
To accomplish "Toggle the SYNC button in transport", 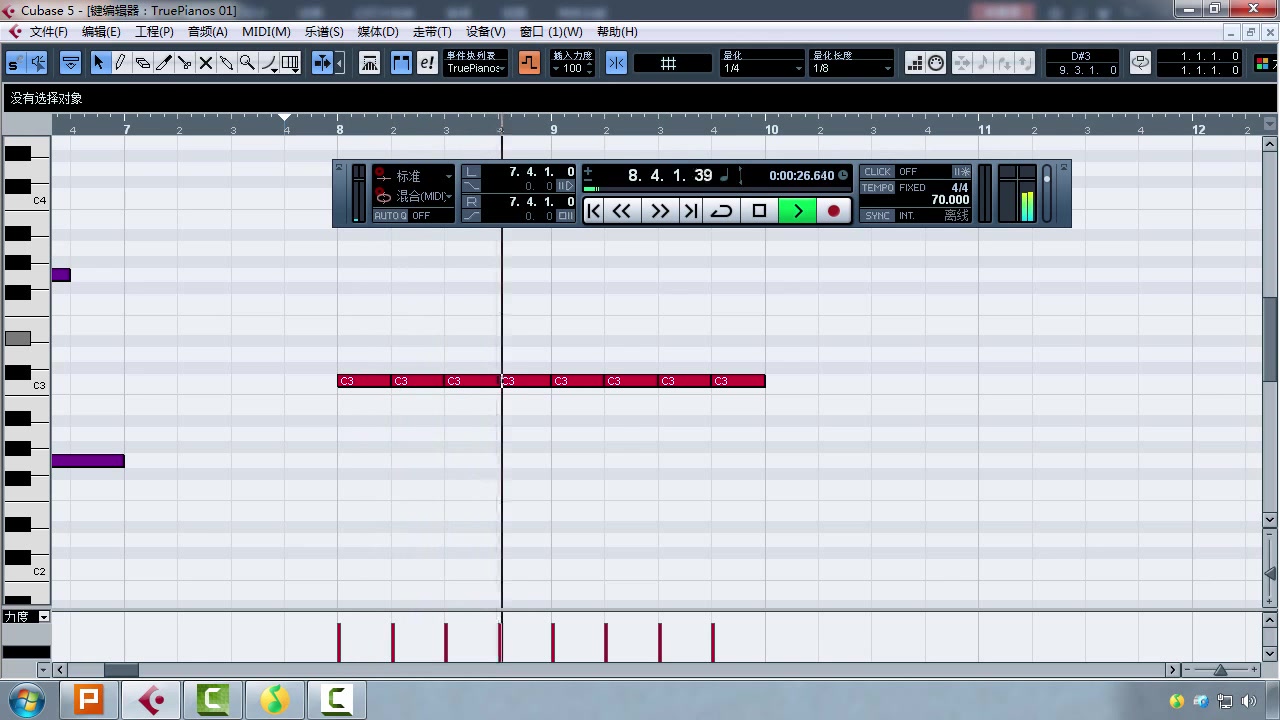I will pyautogui.click(x=878, y=216).
